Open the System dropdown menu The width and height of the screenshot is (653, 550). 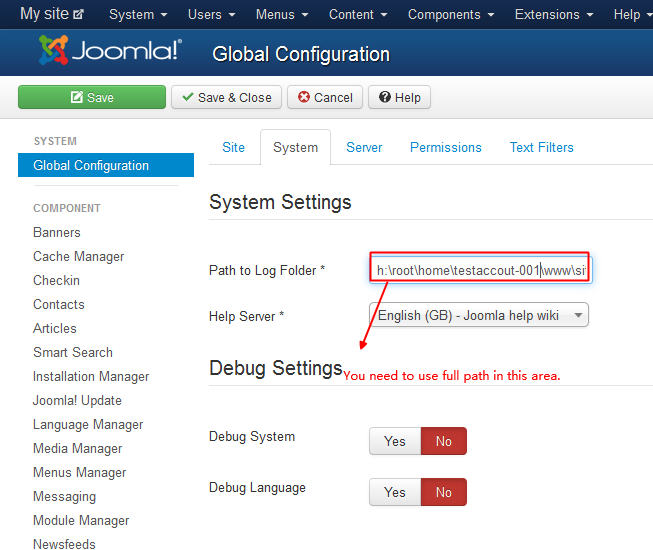coord(138,15)
